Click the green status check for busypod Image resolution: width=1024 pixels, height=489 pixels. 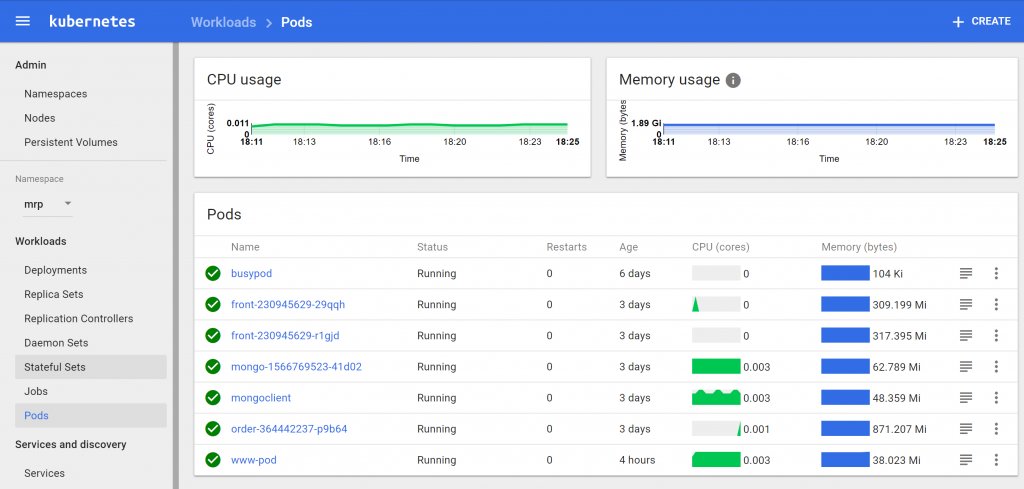pos(213,274)
